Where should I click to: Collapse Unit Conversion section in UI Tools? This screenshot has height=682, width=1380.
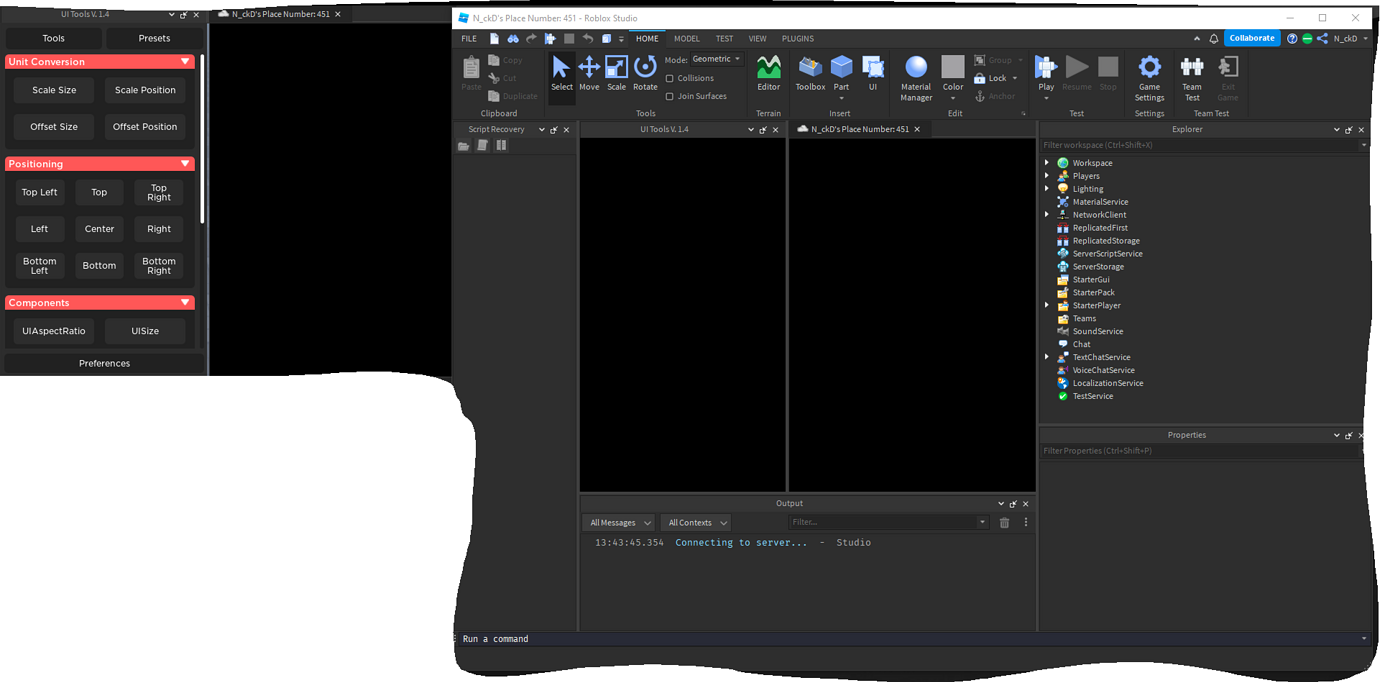185,62
